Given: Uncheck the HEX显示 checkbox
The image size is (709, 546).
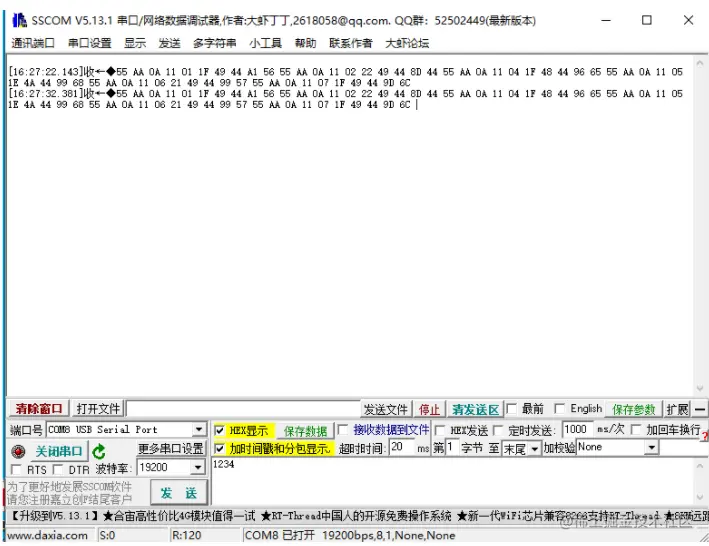Looking at the screenshot, I should [219, 430].
